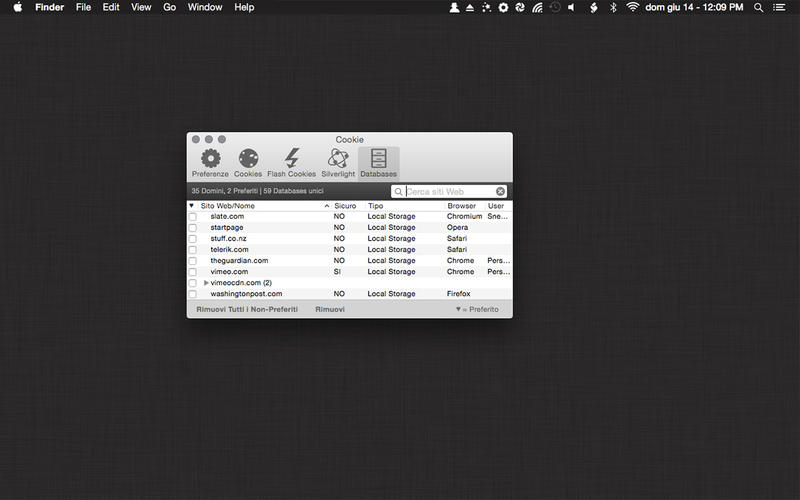Tick the checkbox for slate.com
This screenshot has width=800, height=500.
[x=193, y=217]
